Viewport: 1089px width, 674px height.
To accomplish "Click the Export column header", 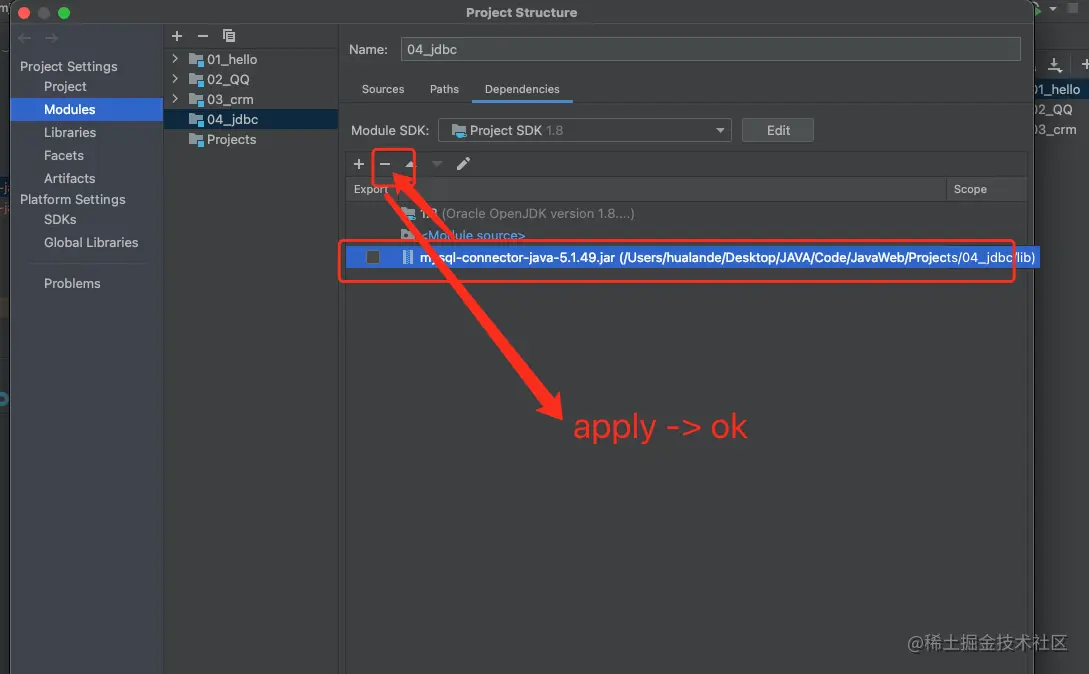I will [x=371, y=189].
